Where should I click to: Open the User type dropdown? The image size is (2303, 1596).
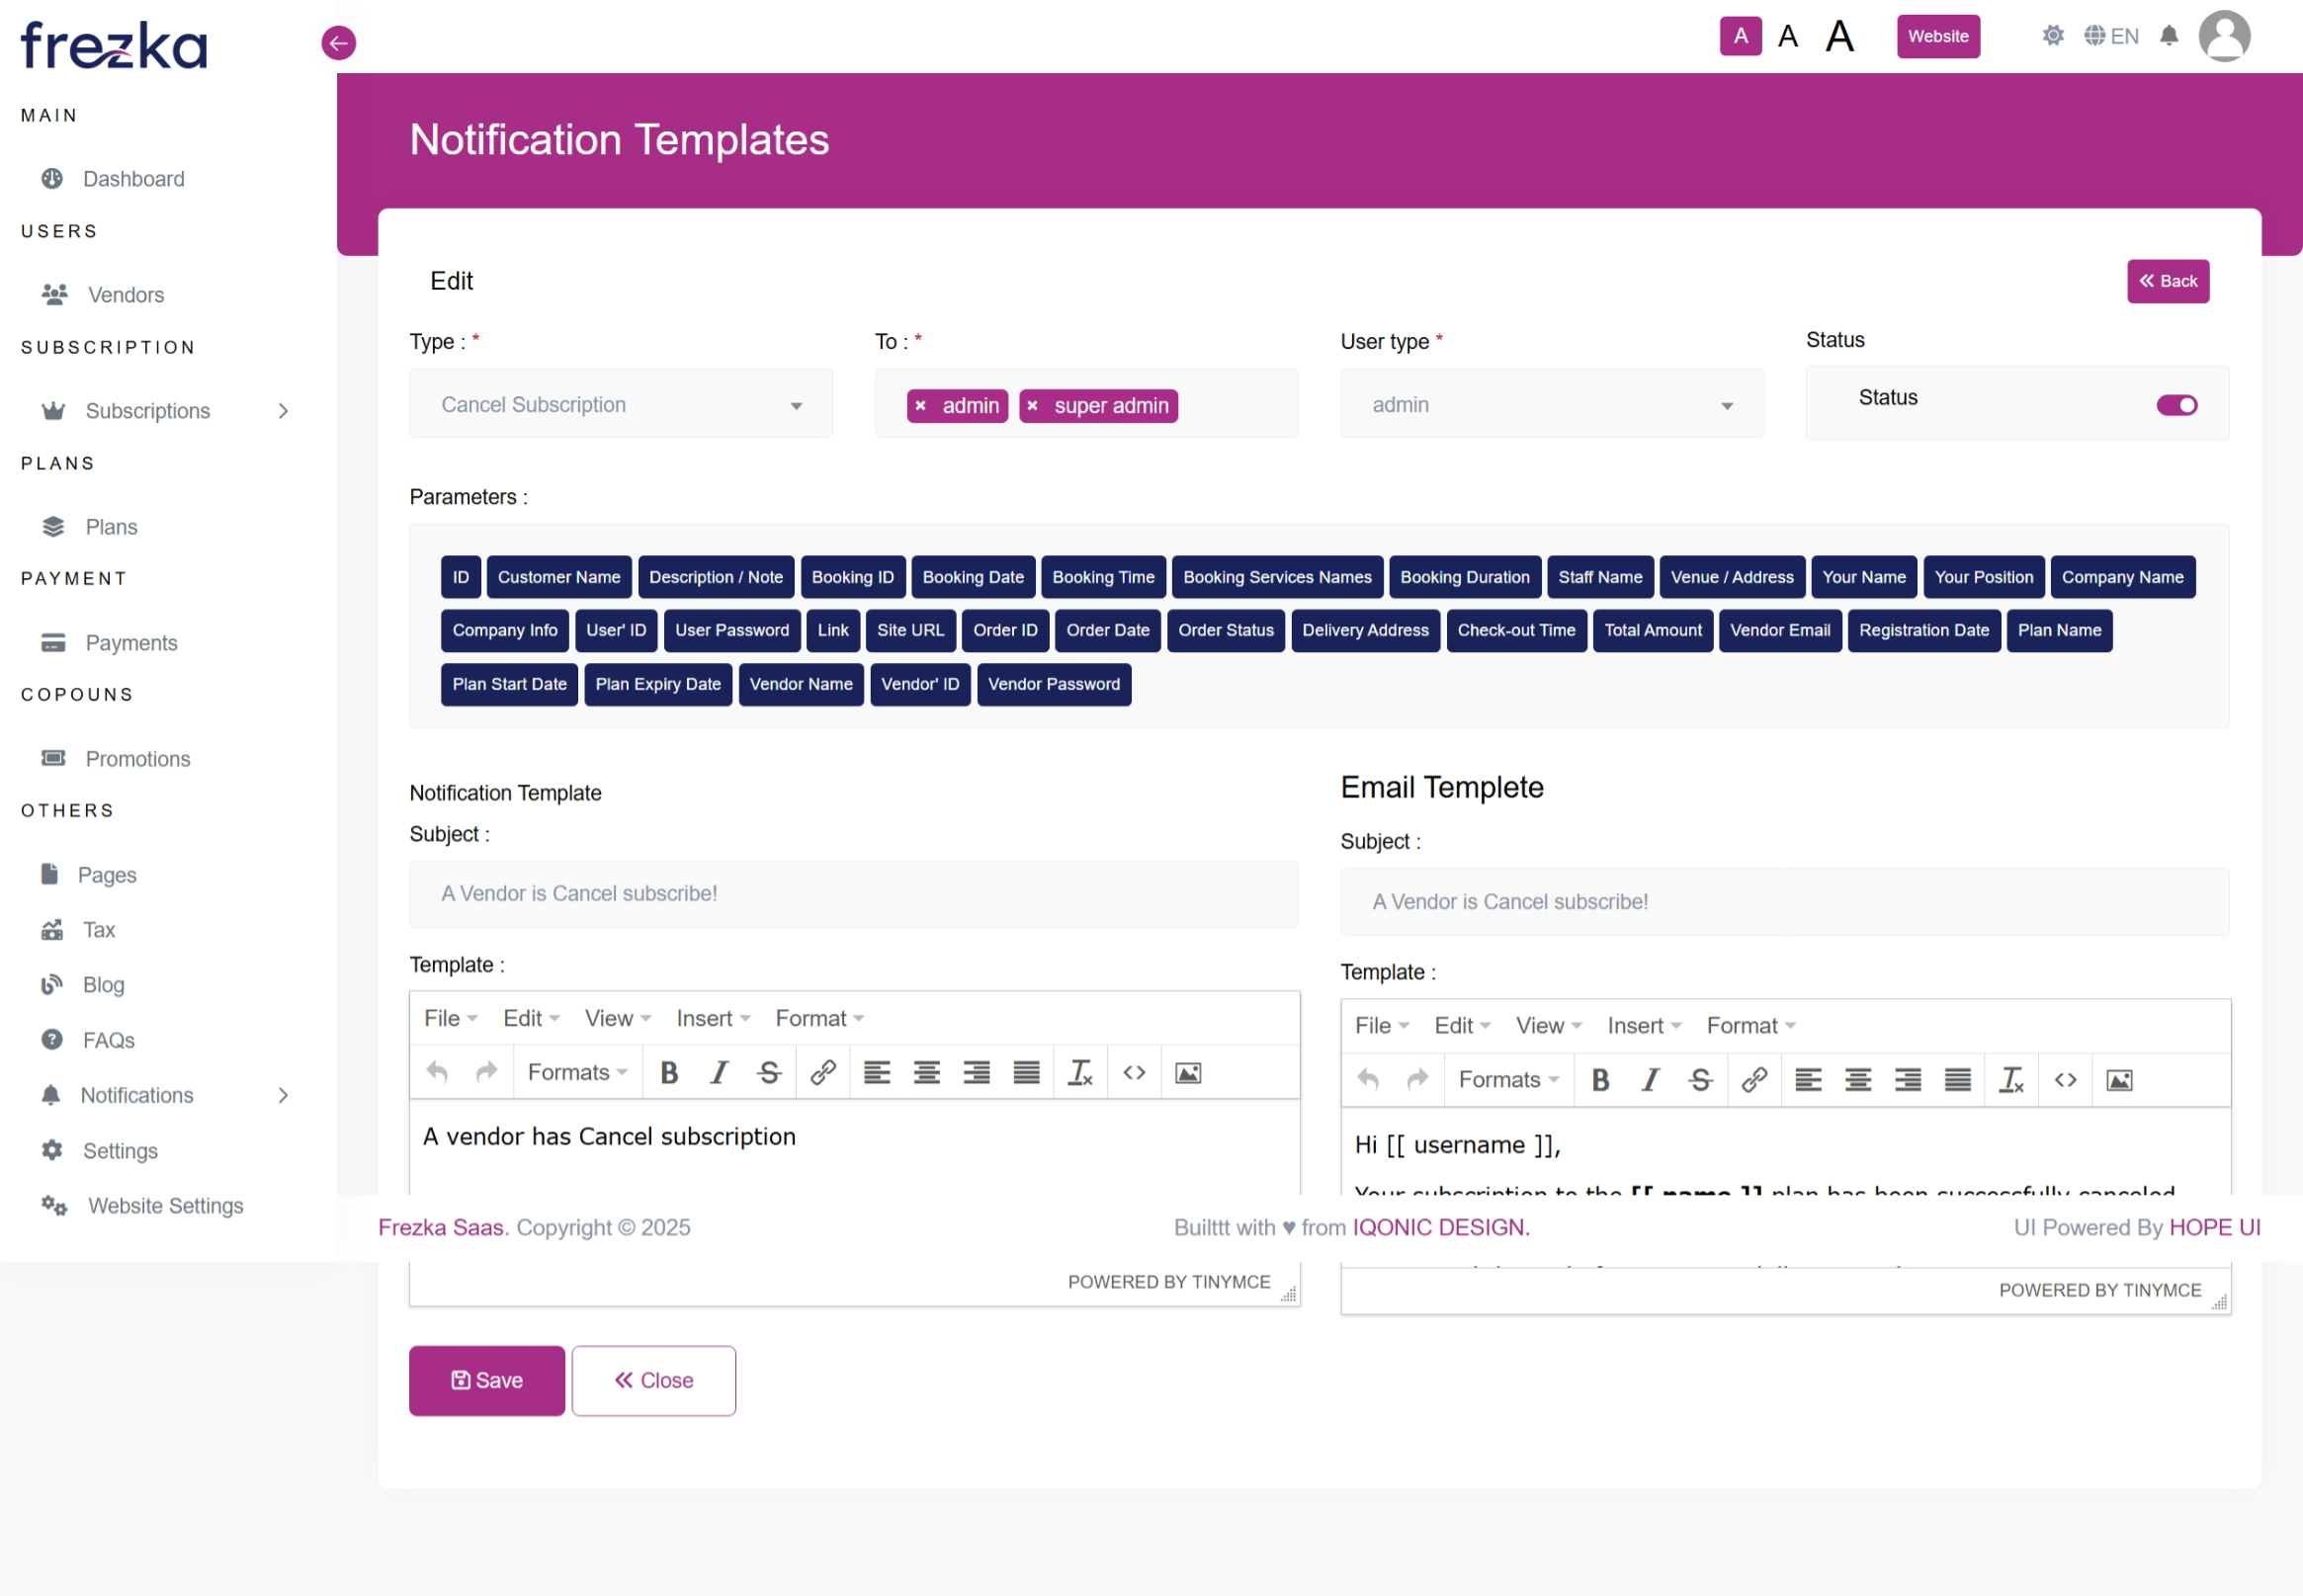click(x=1551, y=405)
